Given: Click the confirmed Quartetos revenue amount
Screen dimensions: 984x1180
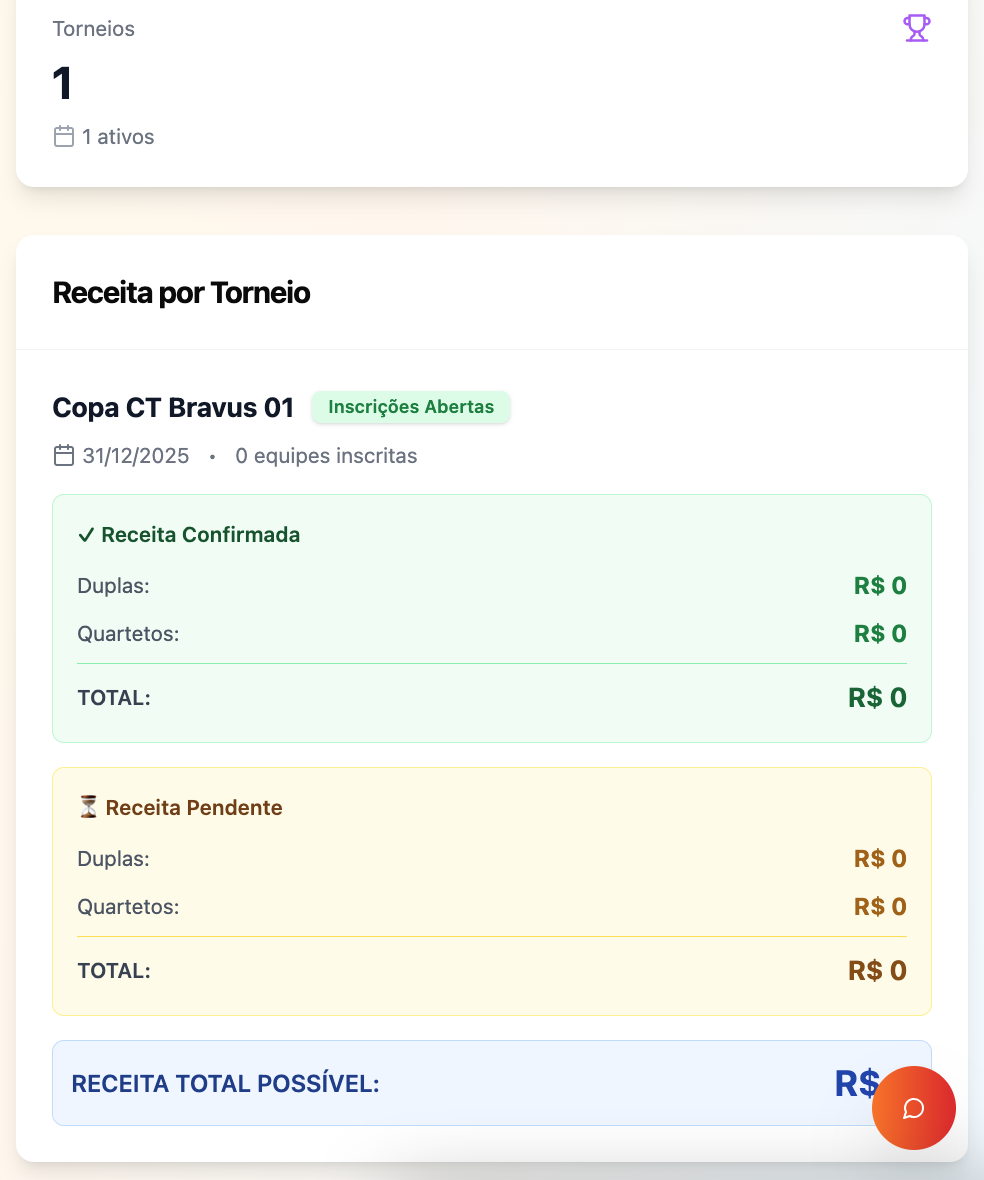Looking at the screenshot, I should point(880,634).
